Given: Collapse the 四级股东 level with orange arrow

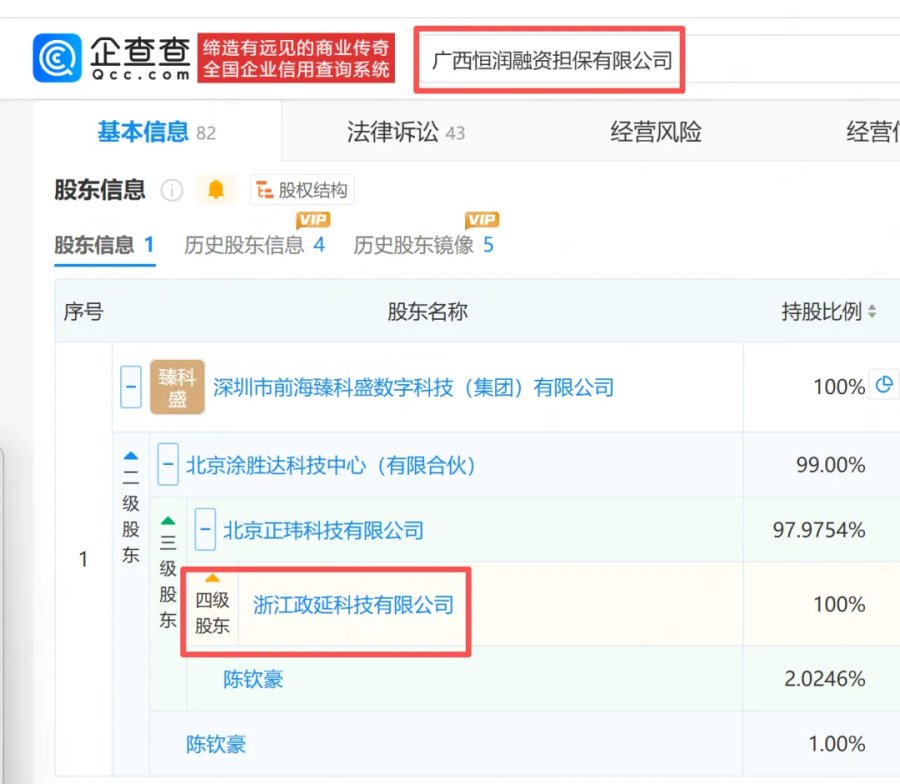Looking at the screenshot, I should 212,578.
